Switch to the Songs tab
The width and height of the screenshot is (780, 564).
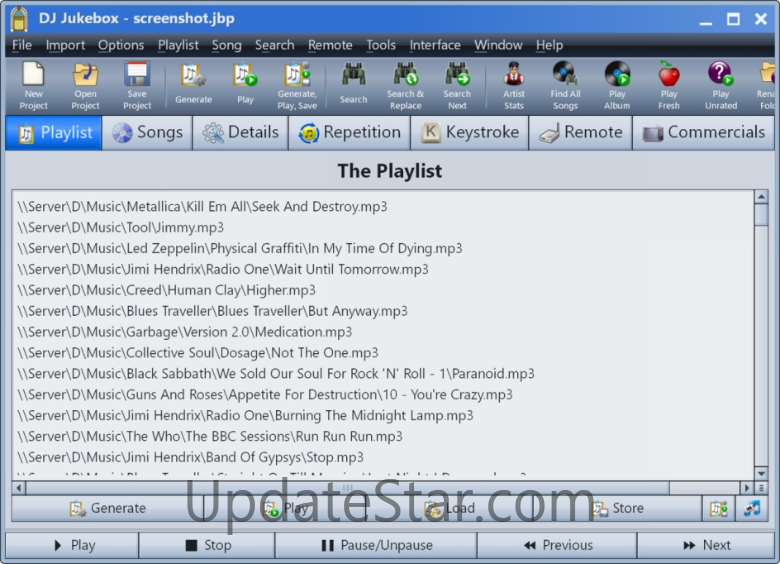(148, 132)
